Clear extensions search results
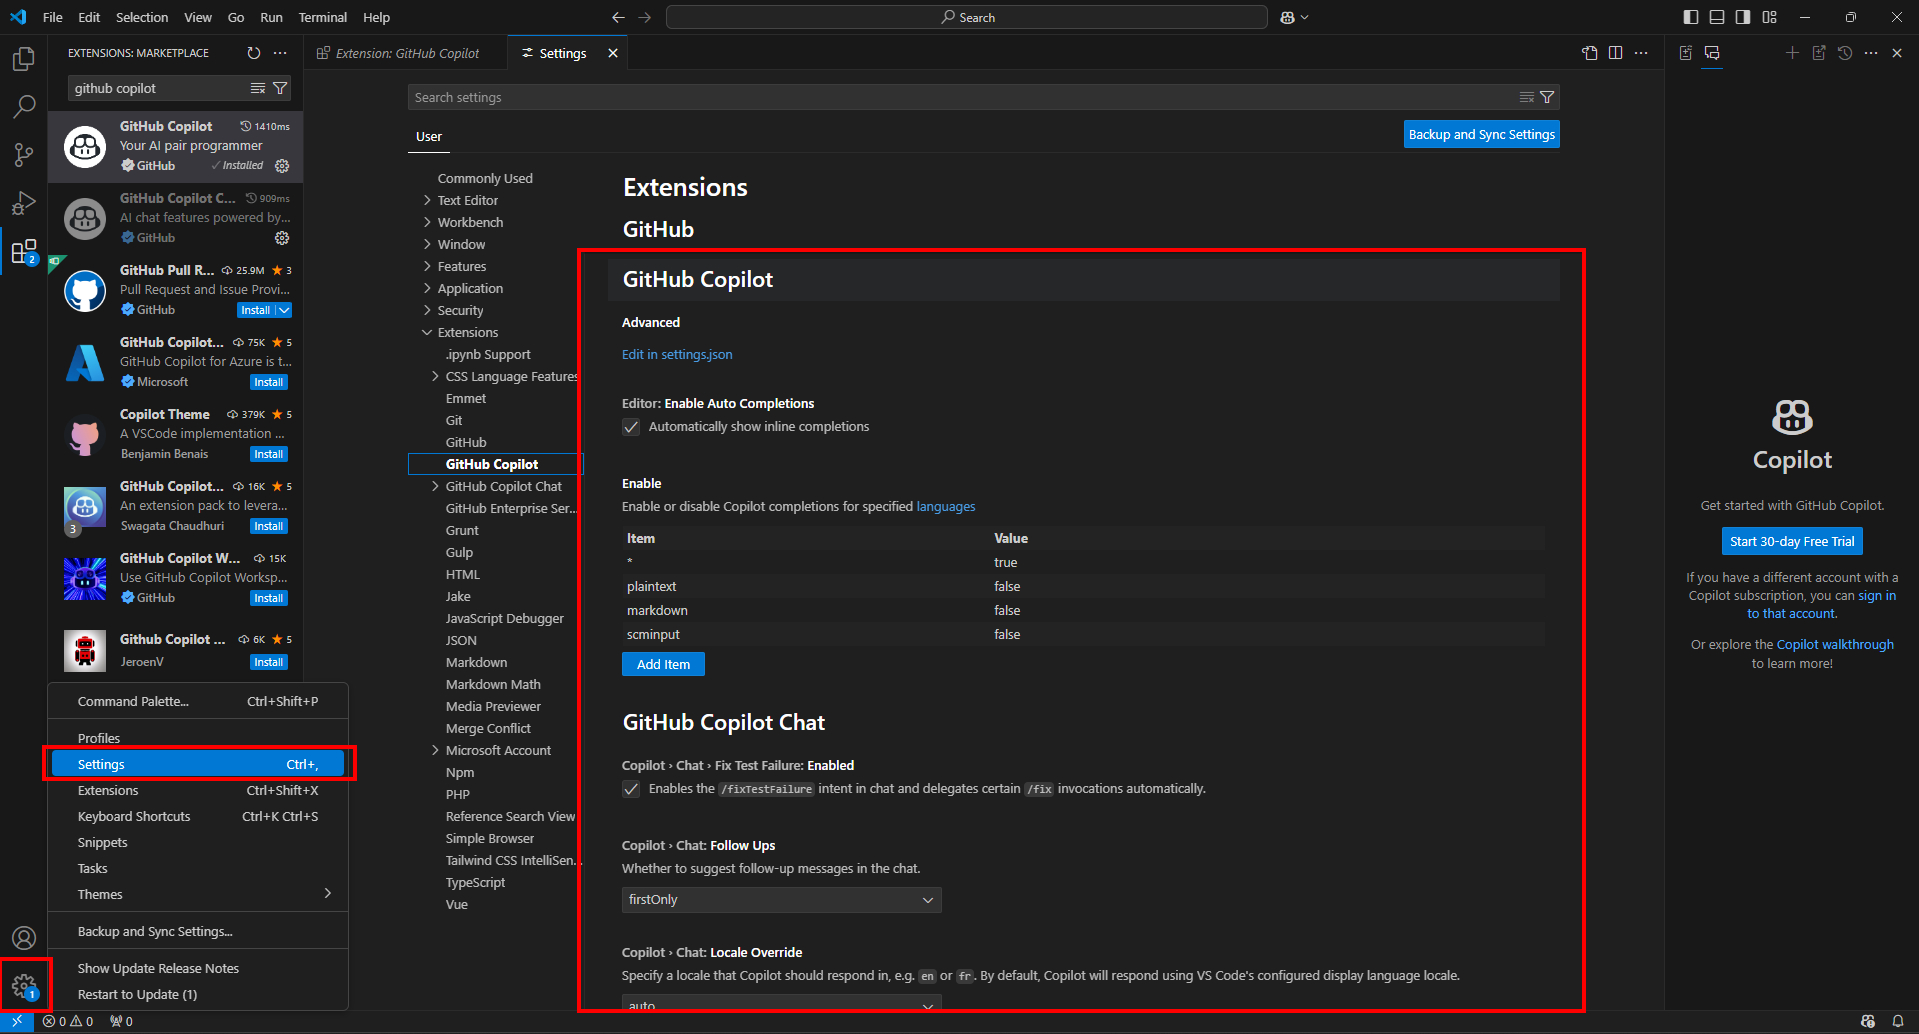1919x1034 pixels. tap(258, 88)
